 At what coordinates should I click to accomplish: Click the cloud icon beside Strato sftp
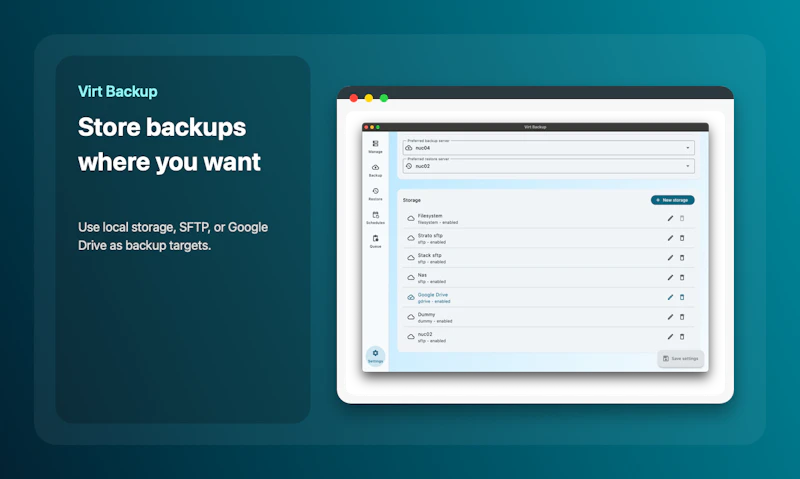[411, 238]
